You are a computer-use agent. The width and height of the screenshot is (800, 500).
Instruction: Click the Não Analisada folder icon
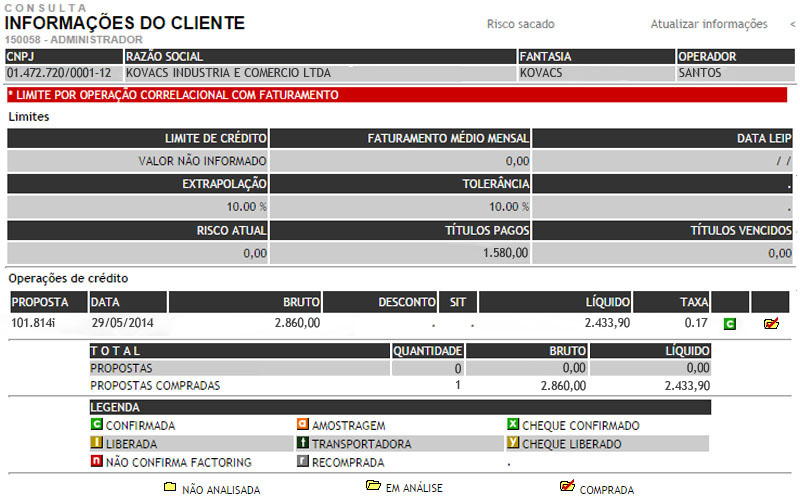pos(170,488)
